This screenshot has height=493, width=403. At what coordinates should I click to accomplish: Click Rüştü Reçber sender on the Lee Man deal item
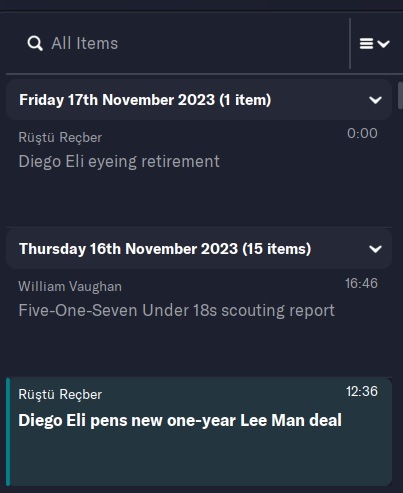[60, 395]
